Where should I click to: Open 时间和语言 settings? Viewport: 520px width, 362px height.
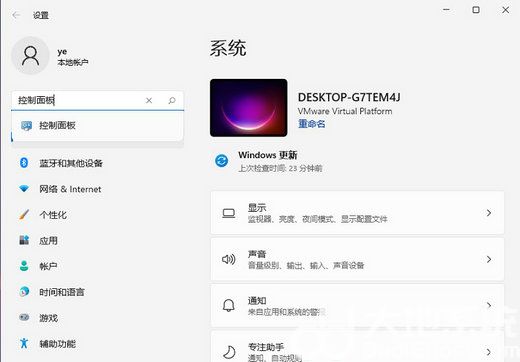point(62,292)
